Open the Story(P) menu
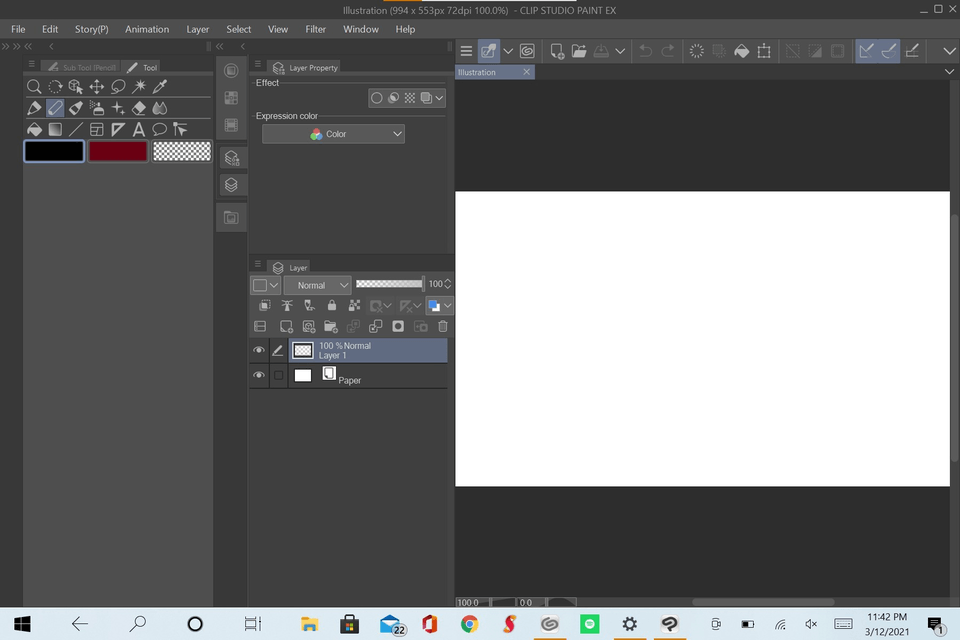The image size is (960, 640). (91, 29)
